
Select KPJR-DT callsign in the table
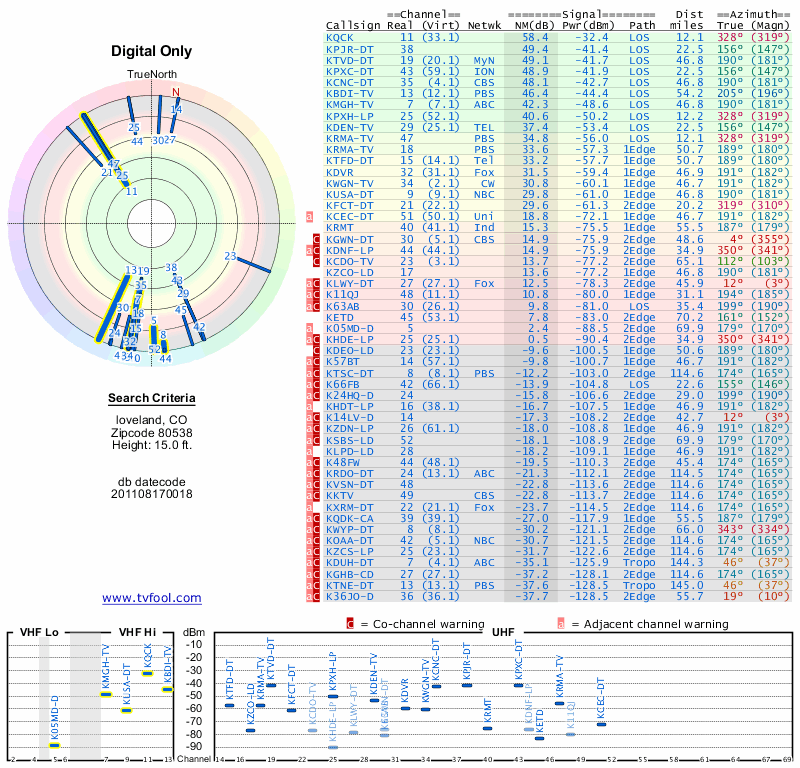click(350, 49)
